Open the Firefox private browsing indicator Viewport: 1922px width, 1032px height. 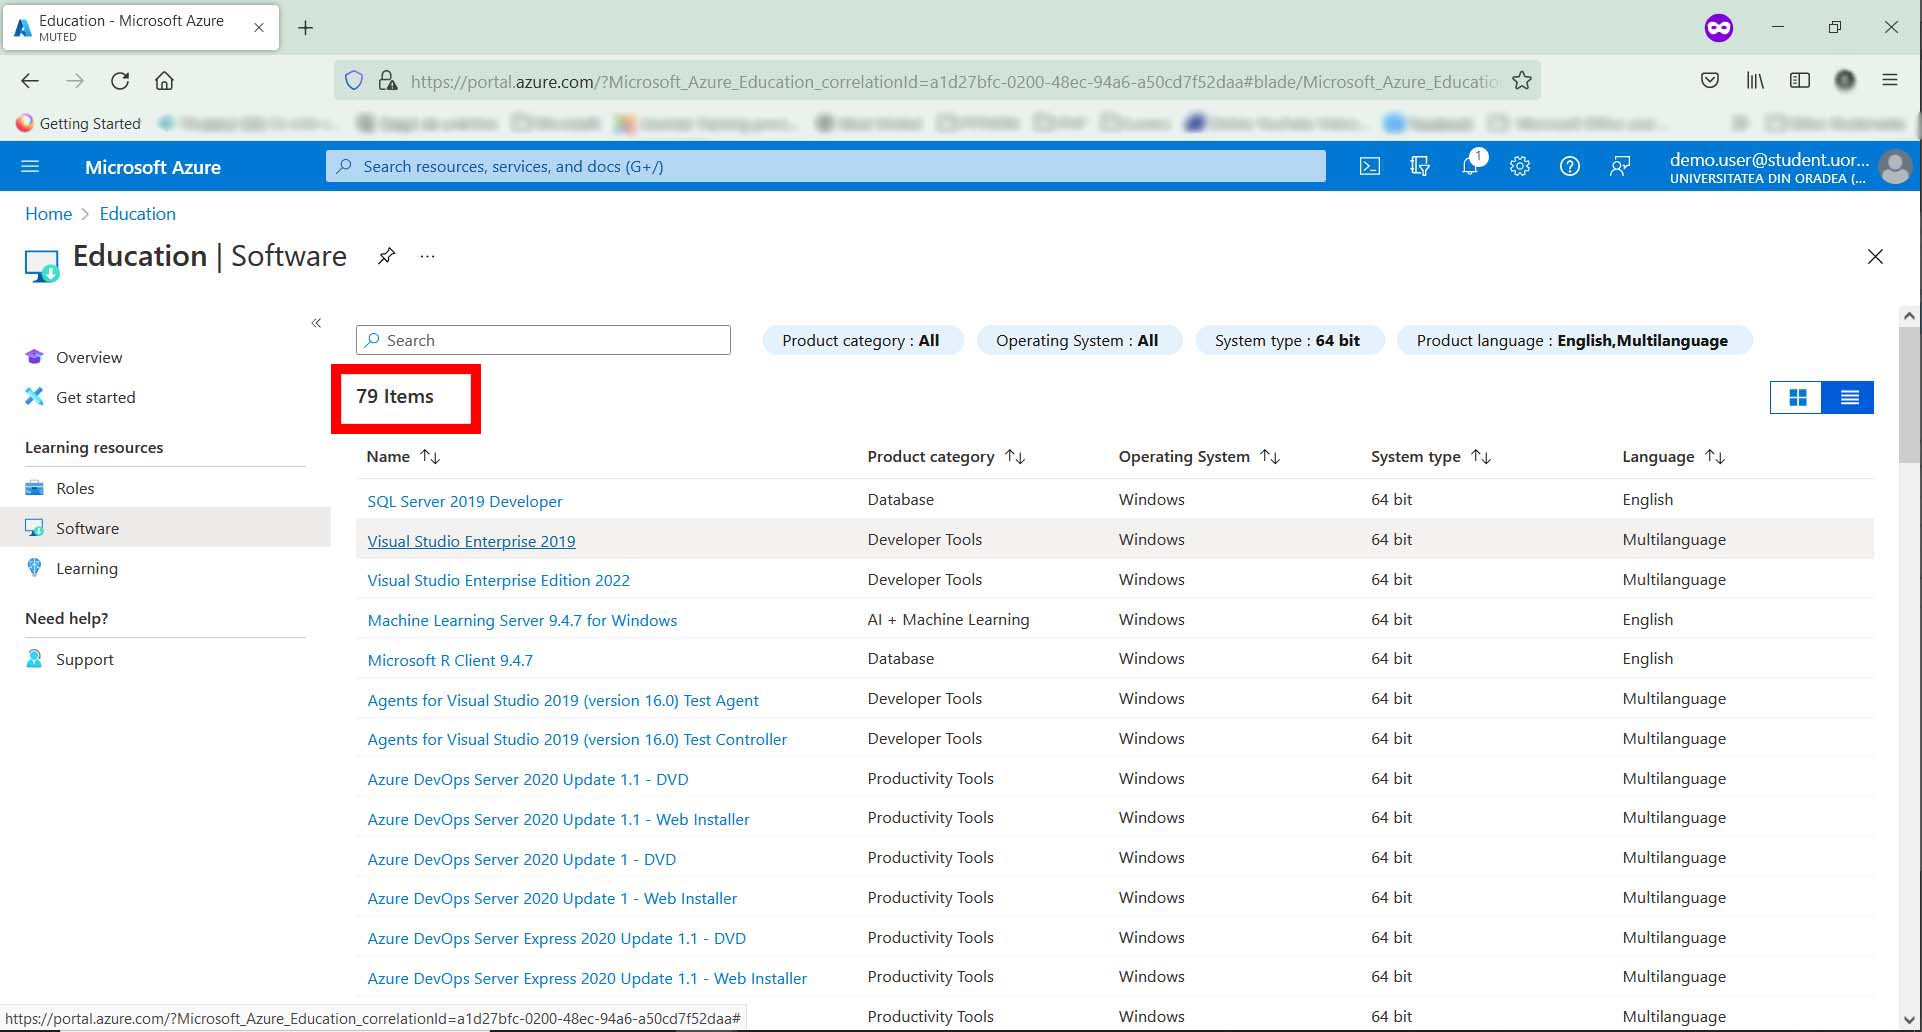coord(1718,28)
